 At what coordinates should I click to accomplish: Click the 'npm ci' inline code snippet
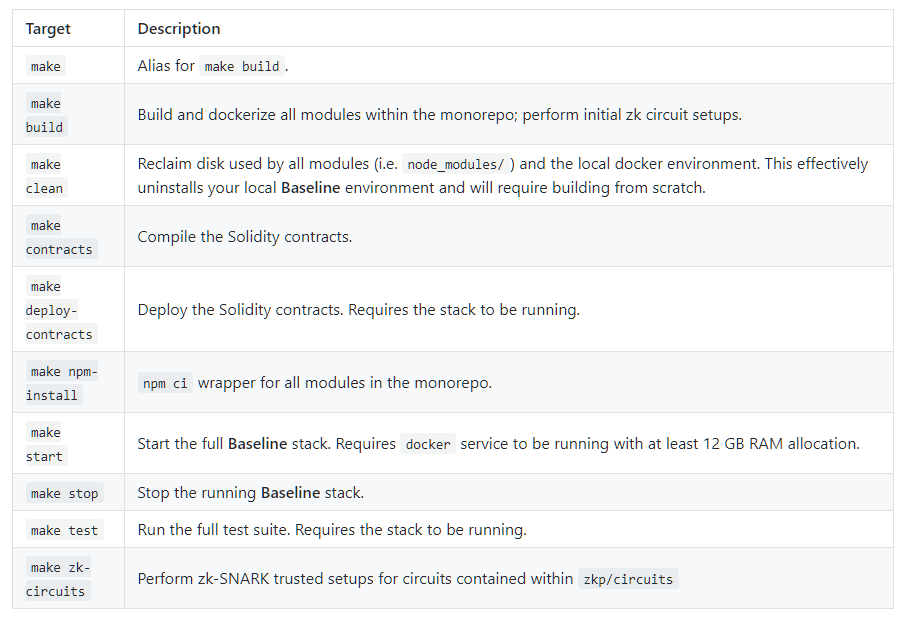click(x=165, y=383)
